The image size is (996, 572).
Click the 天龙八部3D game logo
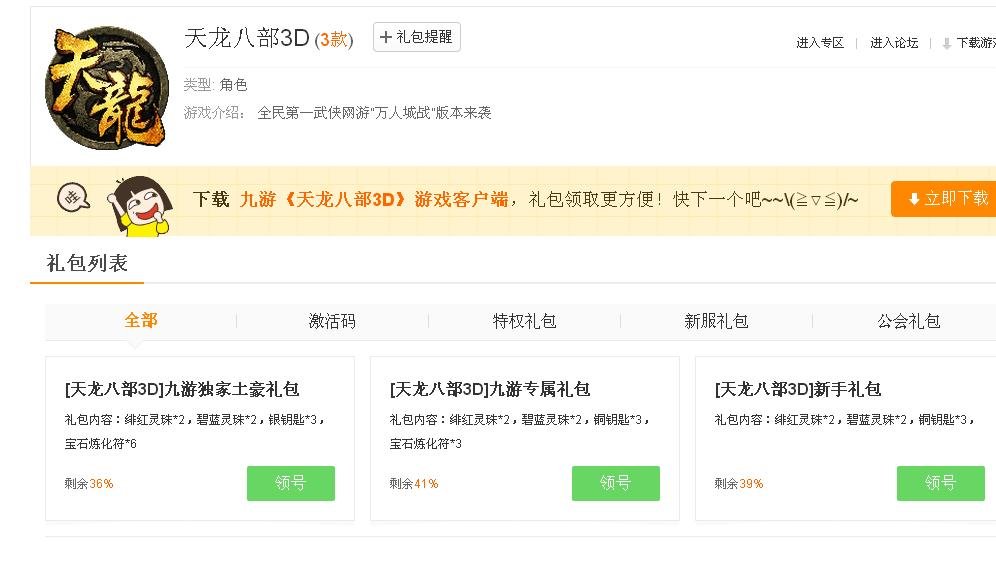pyautogui.click(x=107, y=88)
